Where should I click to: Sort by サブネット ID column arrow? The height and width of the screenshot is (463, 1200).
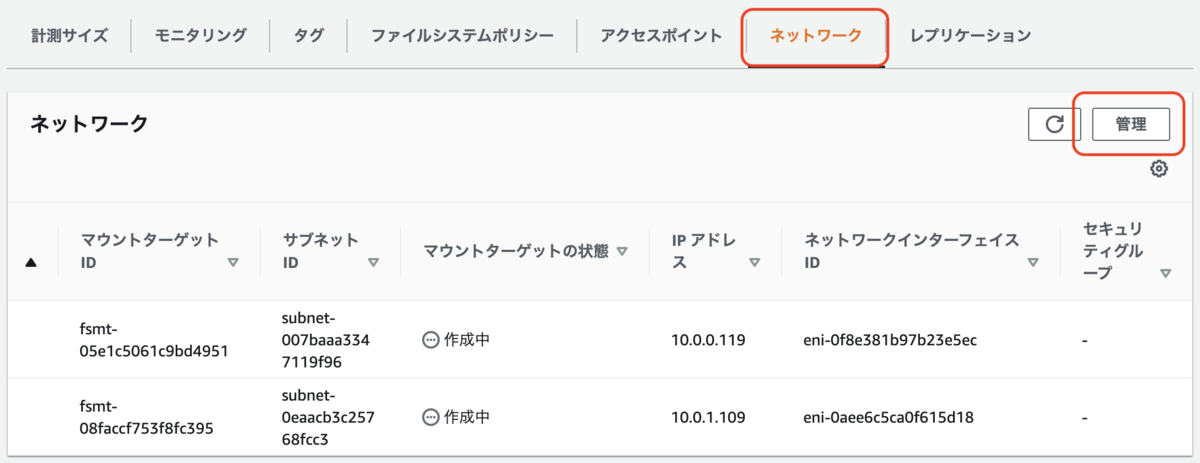tap(373, 263)
